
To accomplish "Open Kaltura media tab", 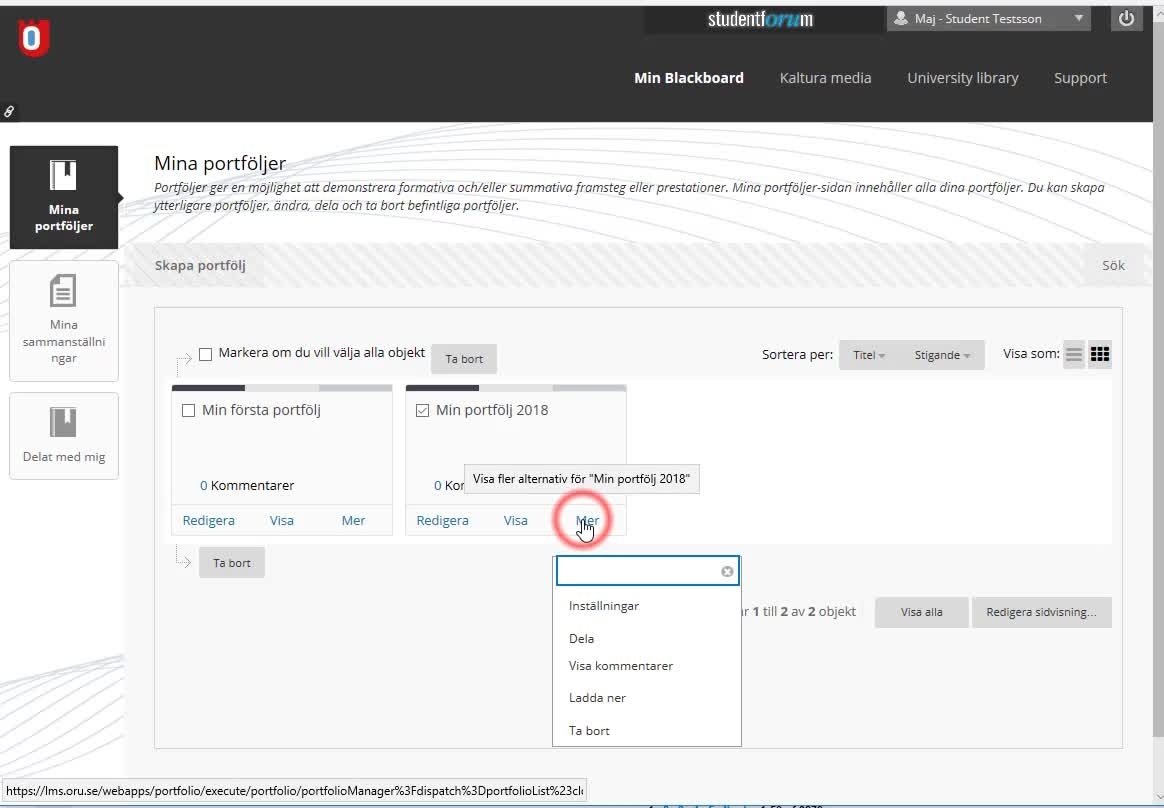I will (x=825, y=78).
